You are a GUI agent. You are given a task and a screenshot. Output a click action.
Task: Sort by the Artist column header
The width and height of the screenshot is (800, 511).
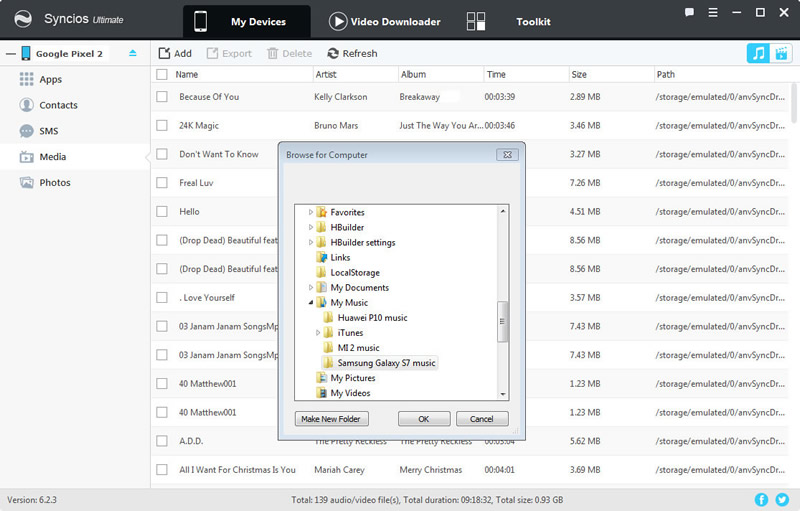coord(326,74)
